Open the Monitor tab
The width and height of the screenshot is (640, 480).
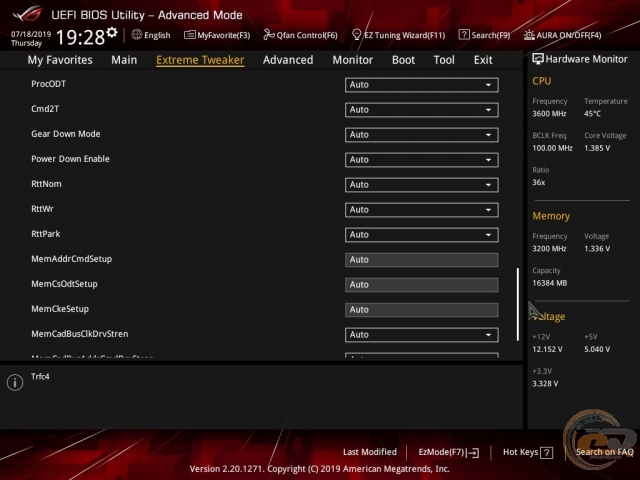tap(353, 60)
